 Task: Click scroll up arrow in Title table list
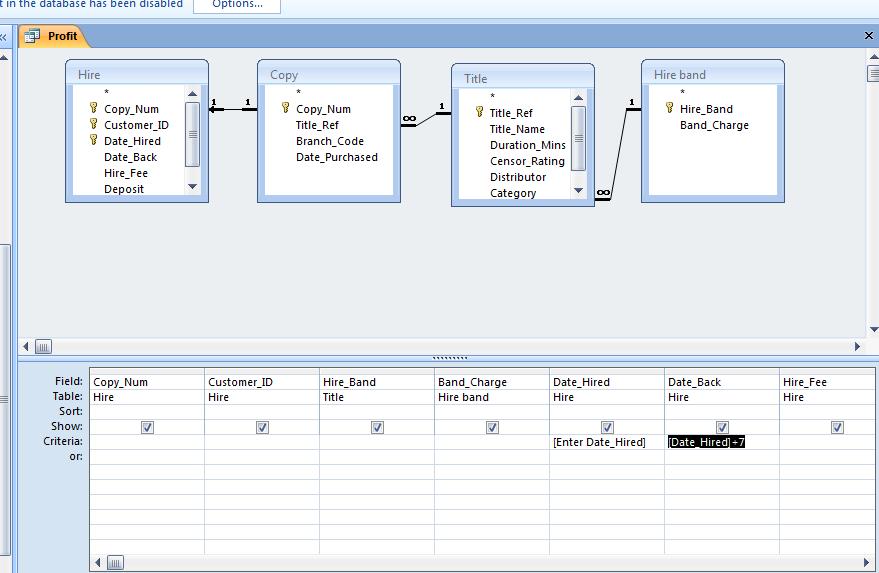pos(579,98)
